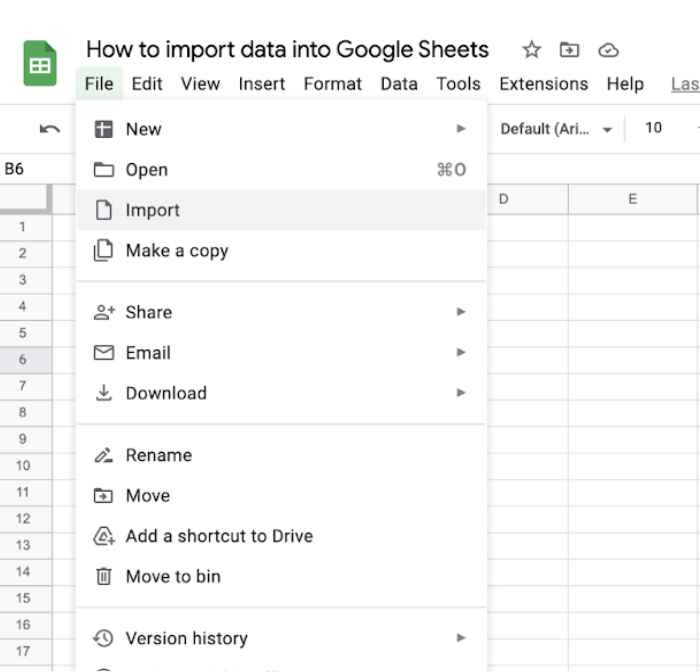Open the Format menu
The image size is (700, 672).
coord(333,83)
